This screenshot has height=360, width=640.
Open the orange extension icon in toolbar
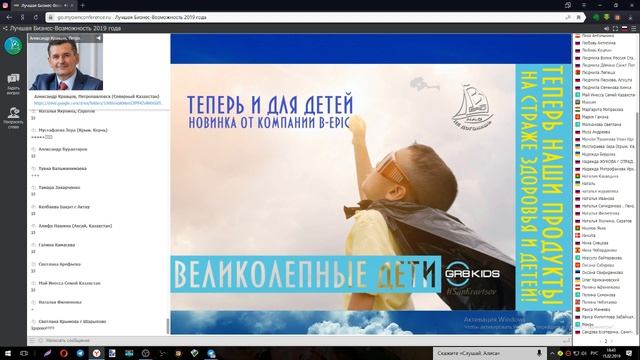click(x=618, y=18)
